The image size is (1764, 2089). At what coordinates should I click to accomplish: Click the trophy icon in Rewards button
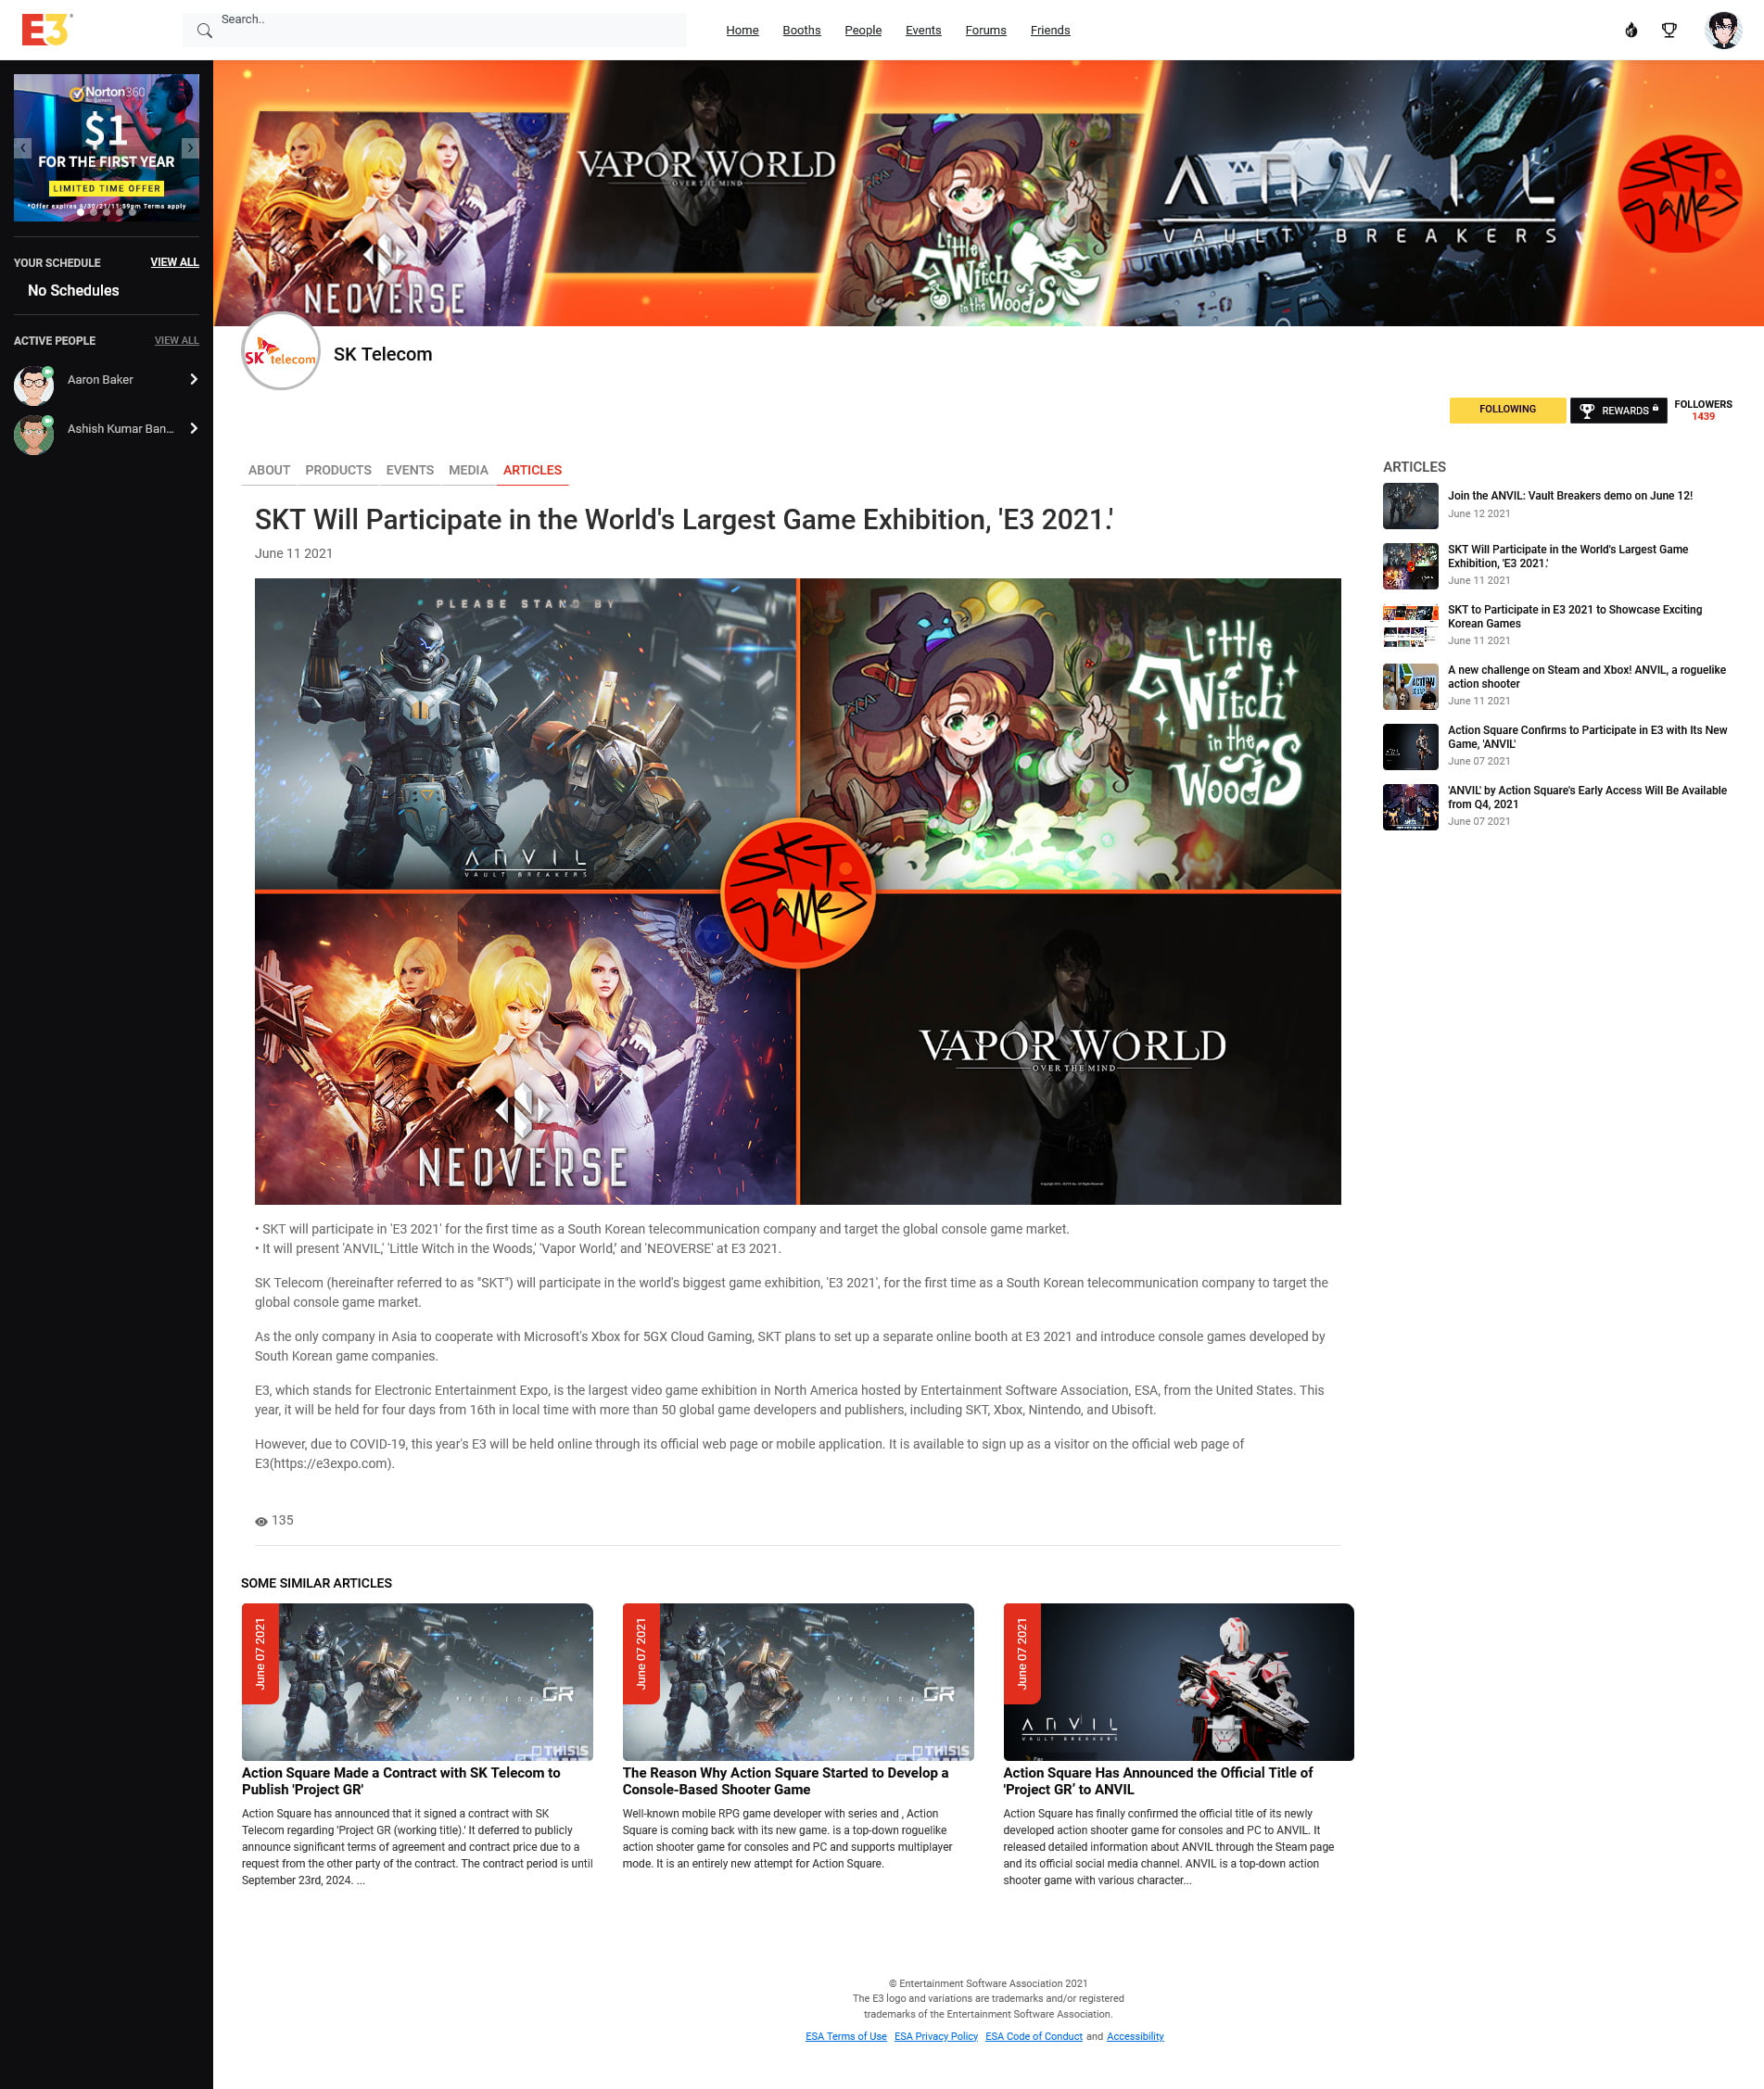[x=1587, y=410]
